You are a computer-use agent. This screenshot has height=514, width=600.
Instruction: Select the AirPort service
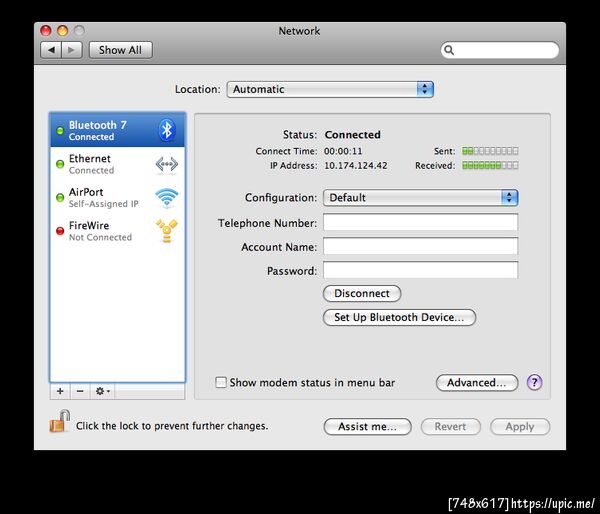(117, 197)
